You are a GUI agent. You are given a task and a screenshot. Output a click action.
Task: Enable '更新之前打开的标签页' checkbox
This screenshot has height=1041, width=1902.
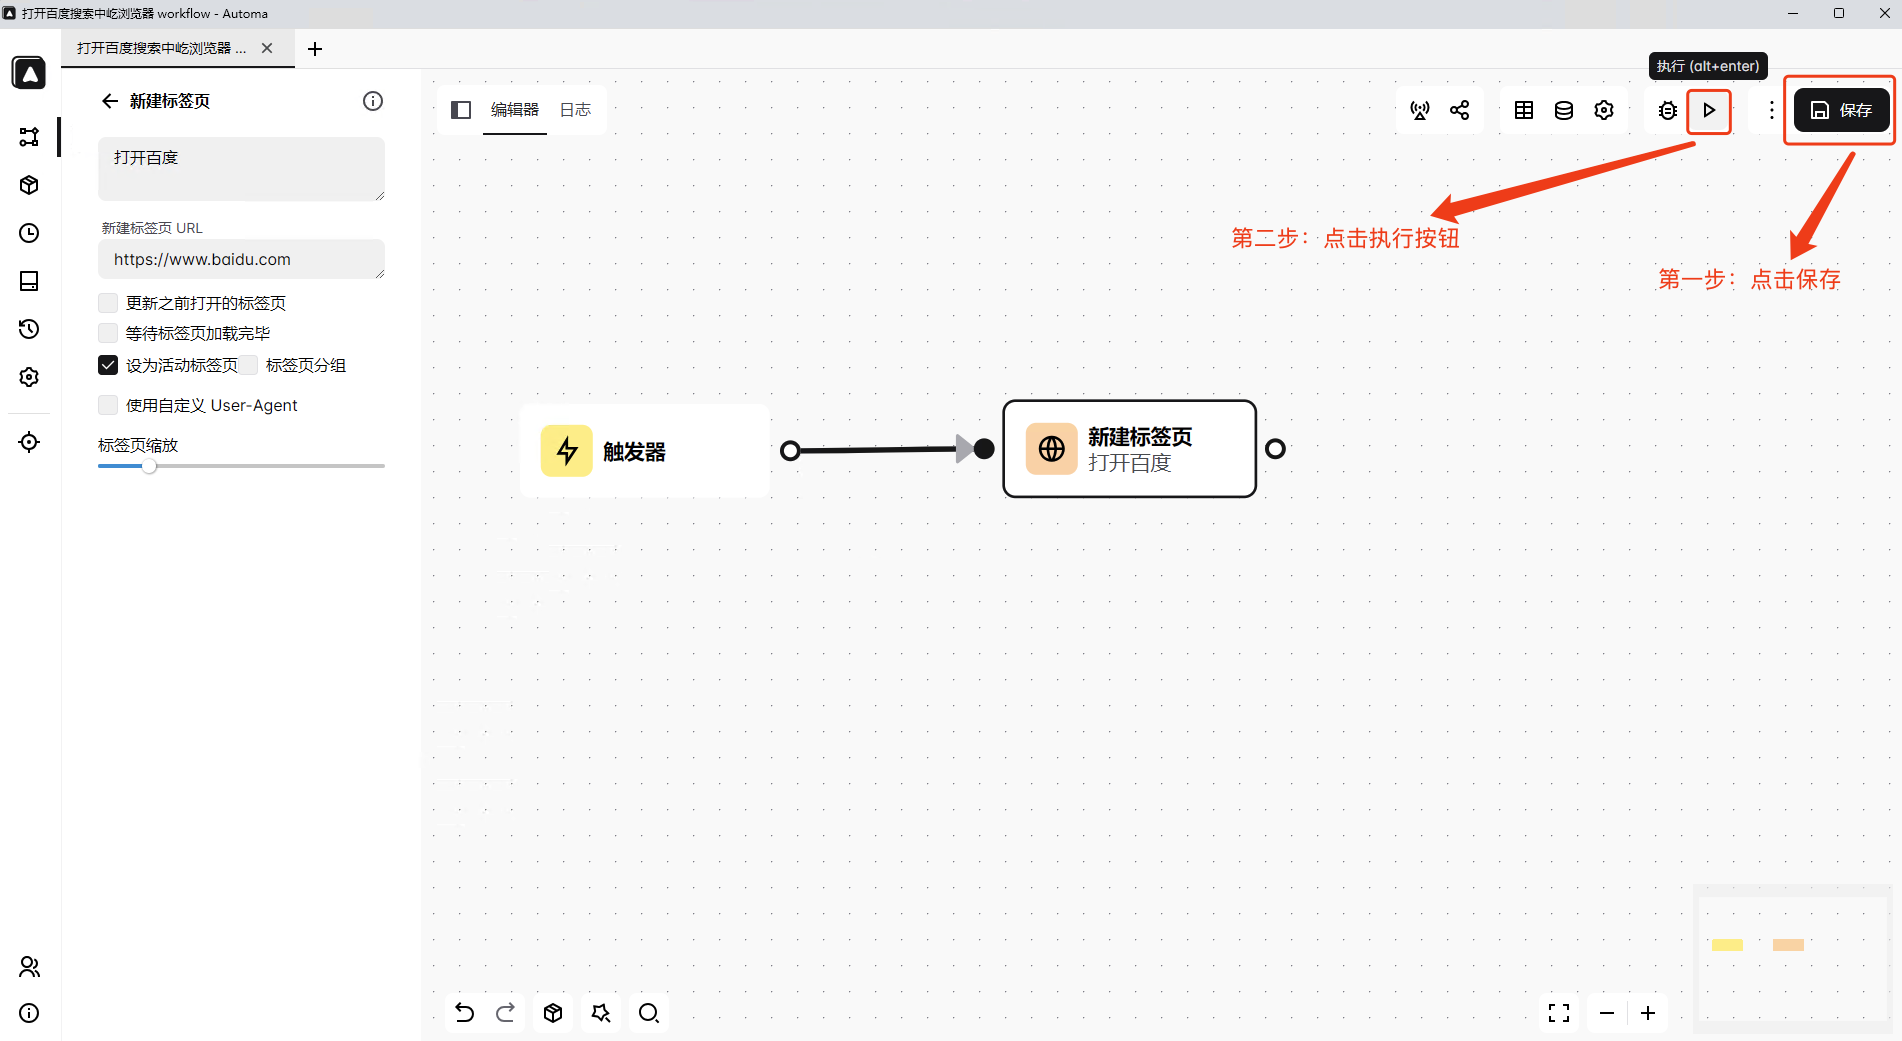pyautogui.click(x=108, y=303)
